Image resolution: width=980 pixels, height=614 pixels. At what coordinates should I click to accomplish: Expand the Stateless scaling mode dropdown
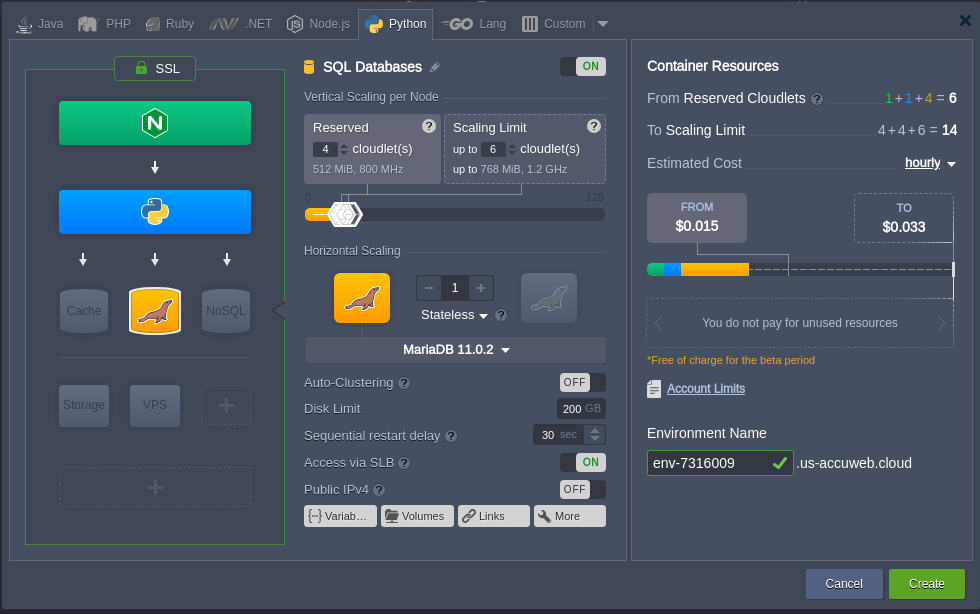point(454,315)
